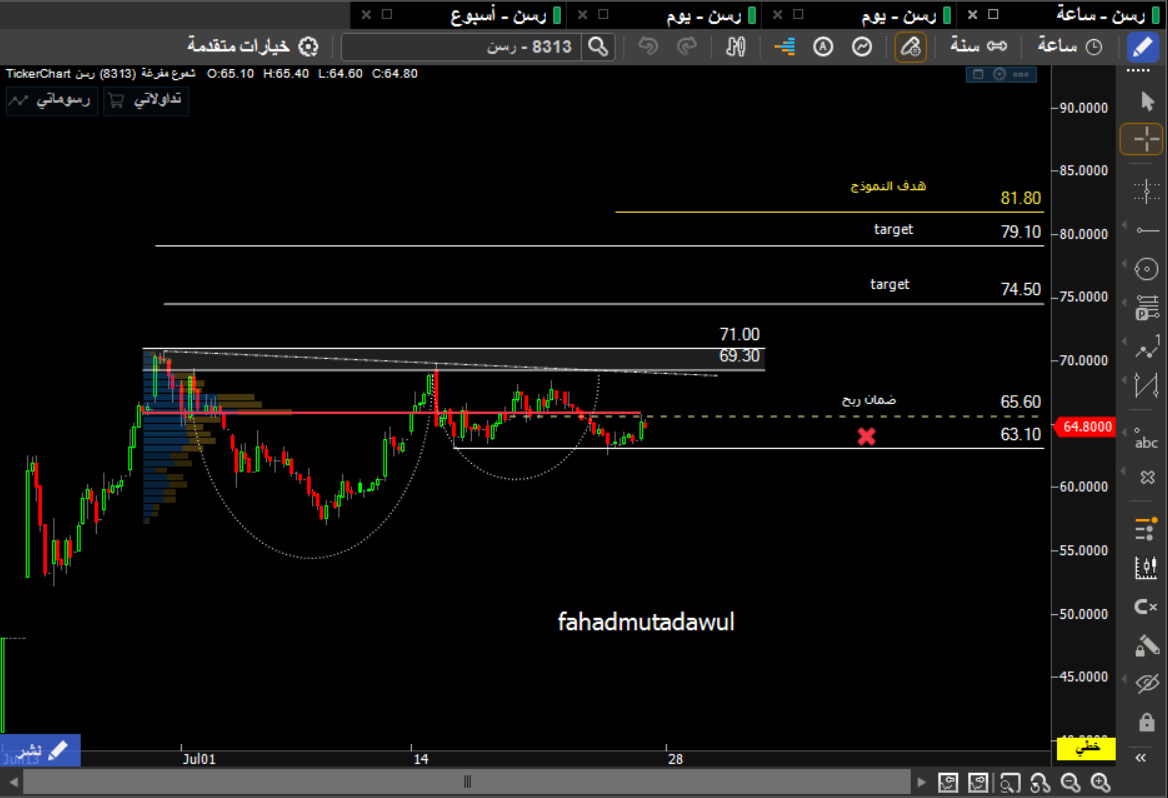The image size is (1168, 798).
Task: Maximize the رسن - أسبوع tab window
Action: (387, 14)
